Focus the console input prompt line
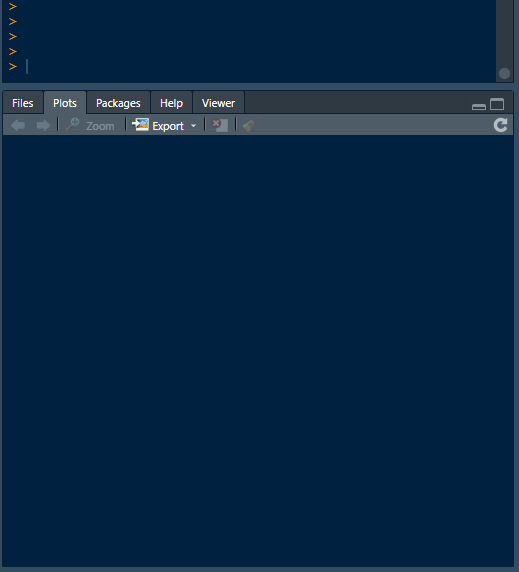This screenshot has width=519, height=572. point(248,67)
